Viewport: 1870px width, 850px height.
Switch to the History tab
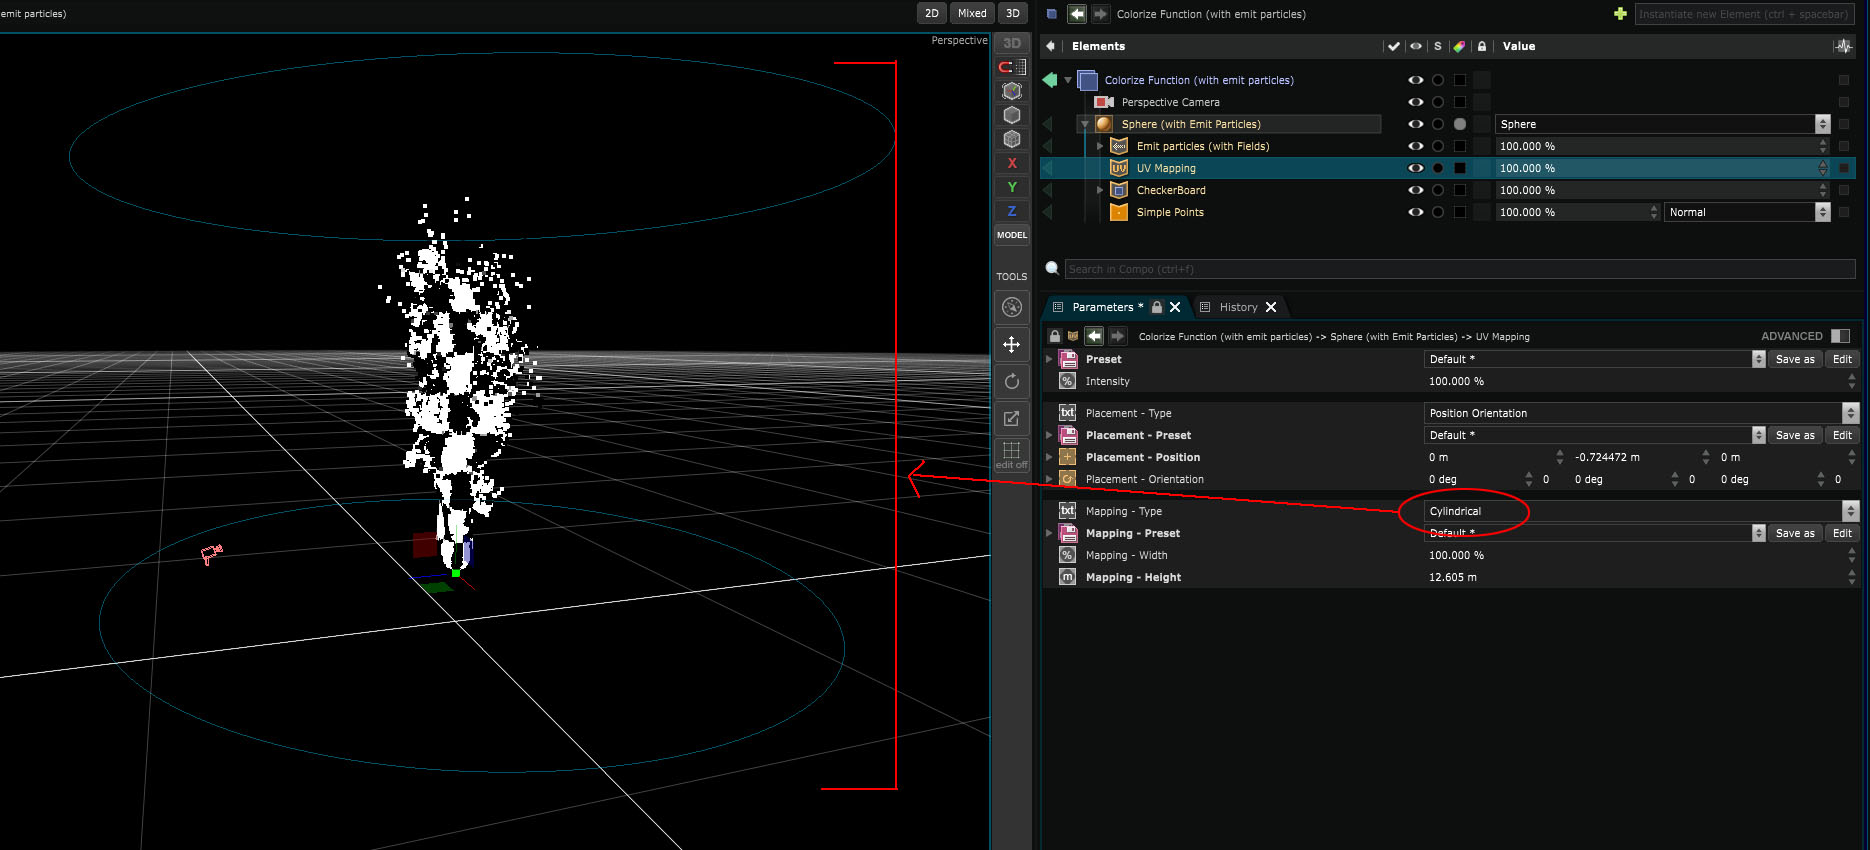click(1238, 307)
